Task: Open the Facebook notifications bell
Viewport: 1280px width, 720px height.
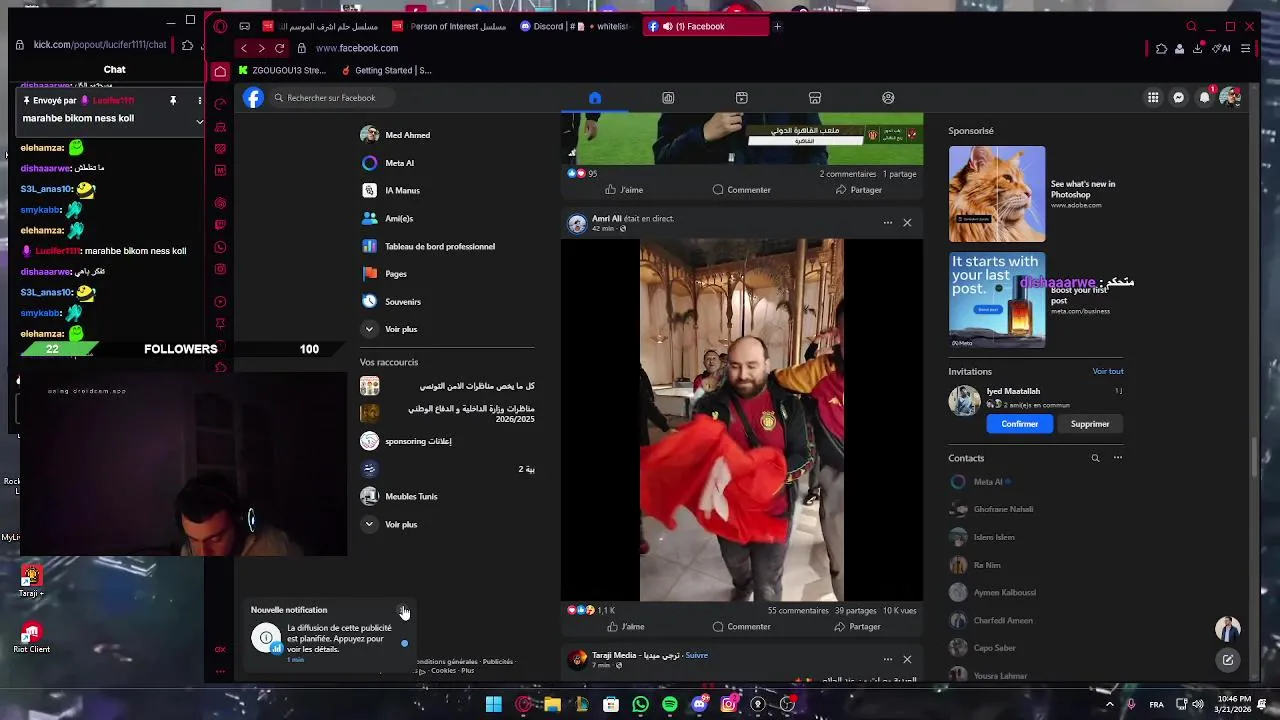Action: point(1205,98)
